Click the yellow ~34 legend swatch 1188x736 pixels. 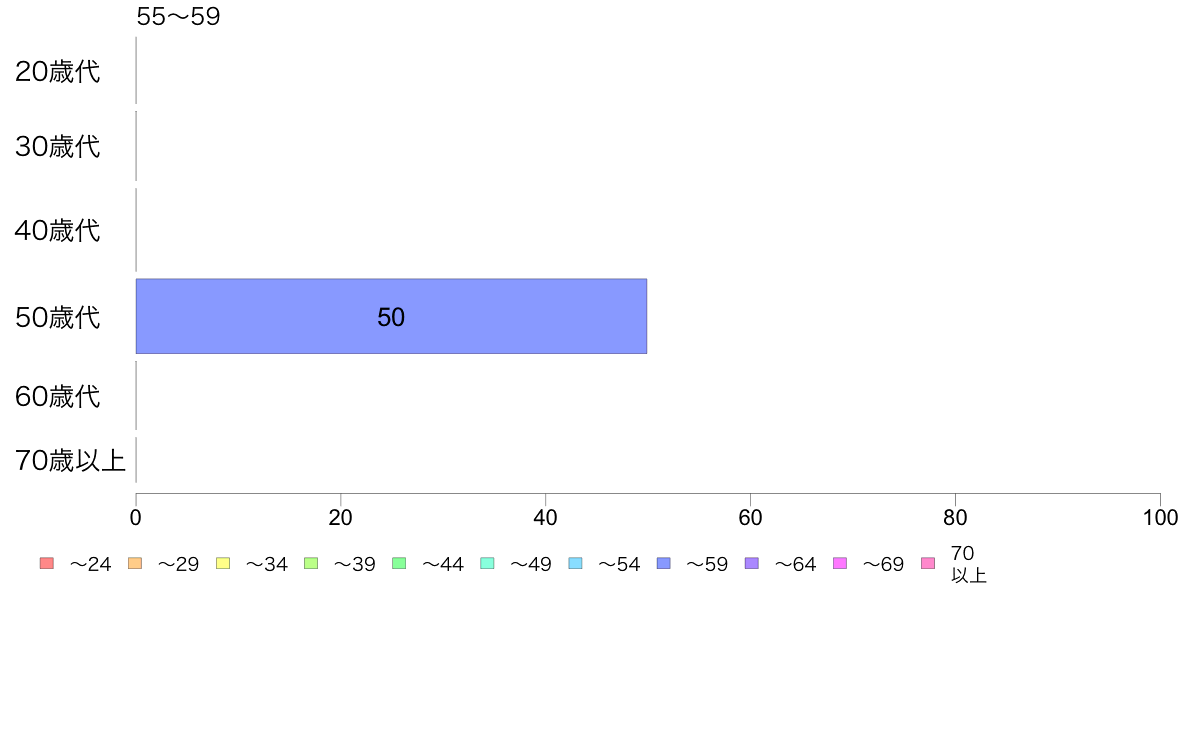pyautogui.click(x=223, y=563)
